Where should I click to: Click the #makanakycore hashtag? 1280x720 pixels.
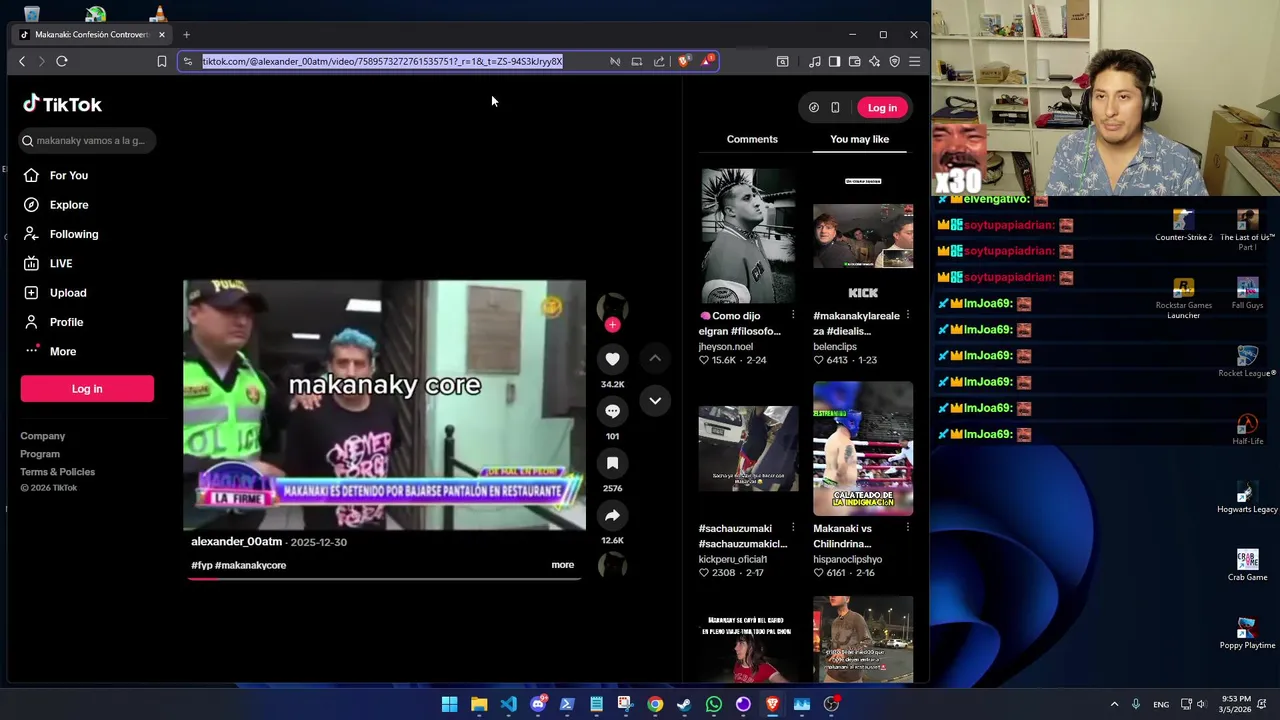click(x=250, y=565)
